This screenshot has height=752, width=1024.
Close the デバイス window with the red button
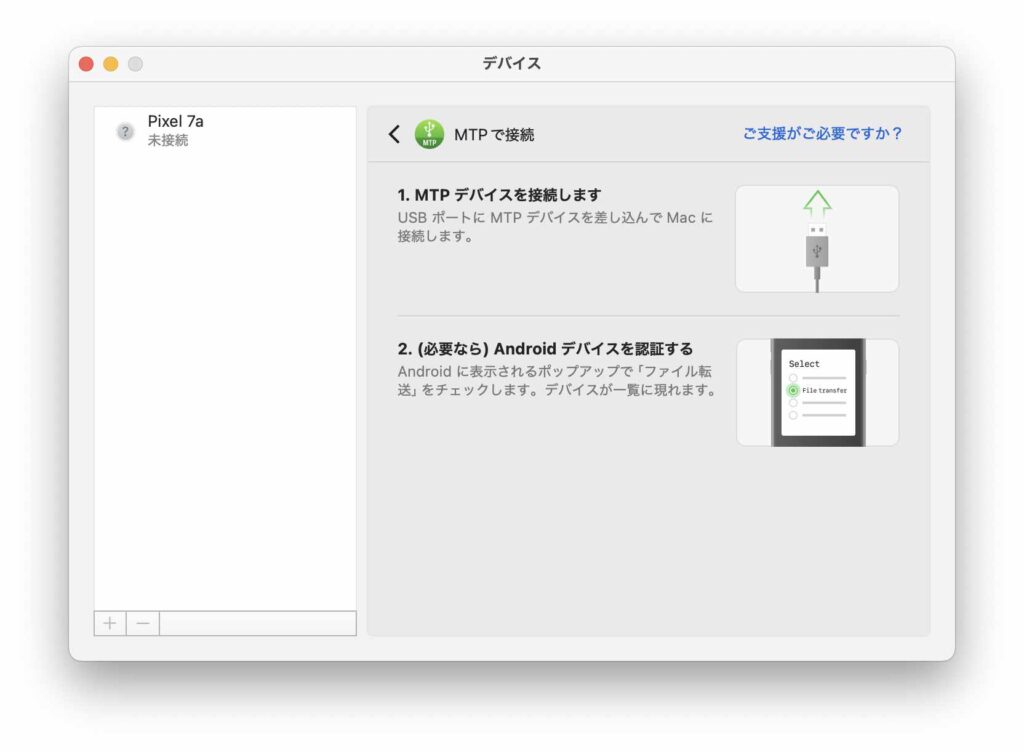tap(86, 64)
